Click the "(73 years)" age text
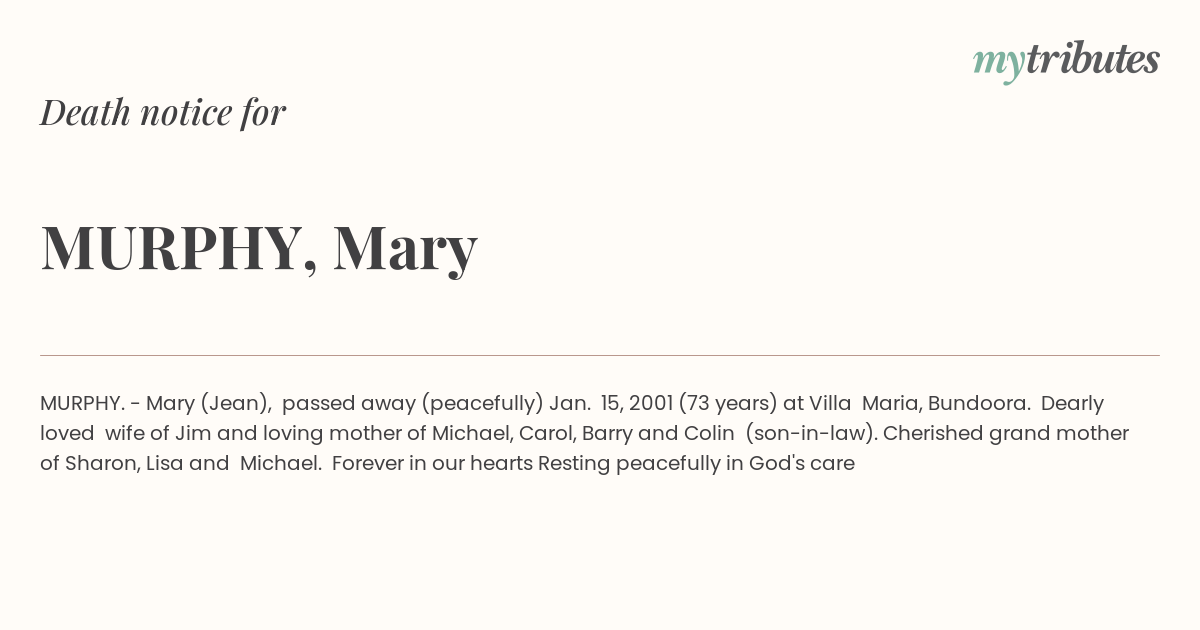Viewport: 1200px width, 630px height. [728, 404]
